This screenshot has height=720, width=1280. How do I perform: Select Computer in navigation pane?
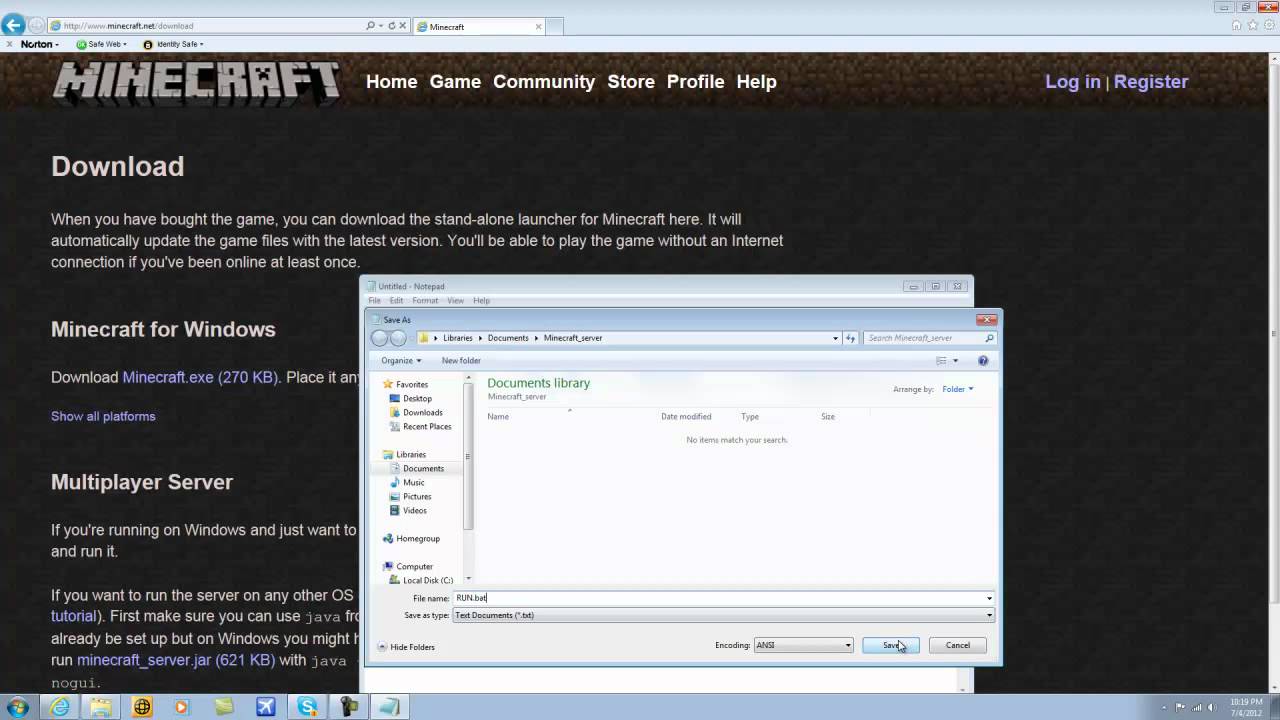414,566
